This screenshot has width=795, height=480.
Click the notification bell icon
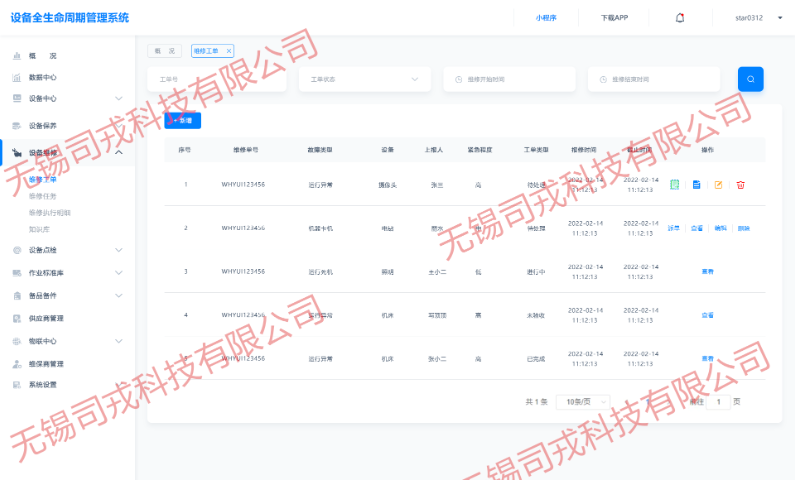(x=680, y=17)
